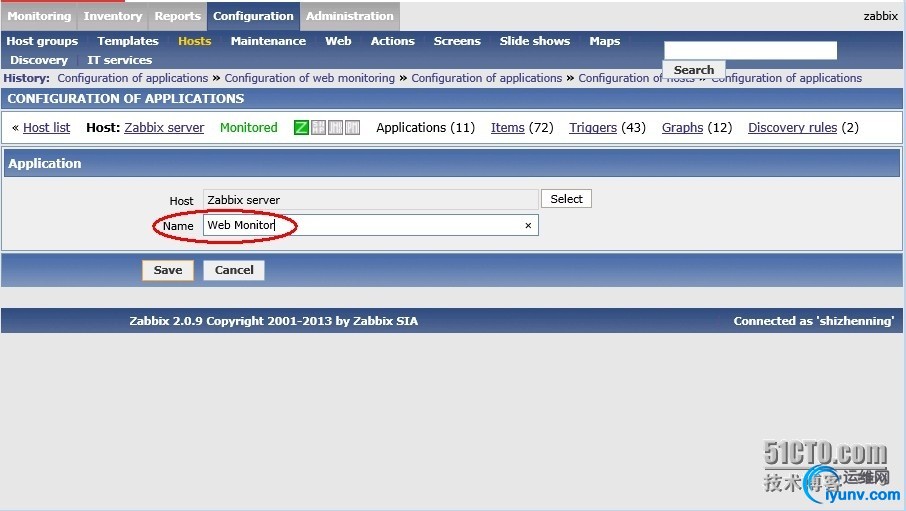Open the Screens section

click(x=457, y=41)
